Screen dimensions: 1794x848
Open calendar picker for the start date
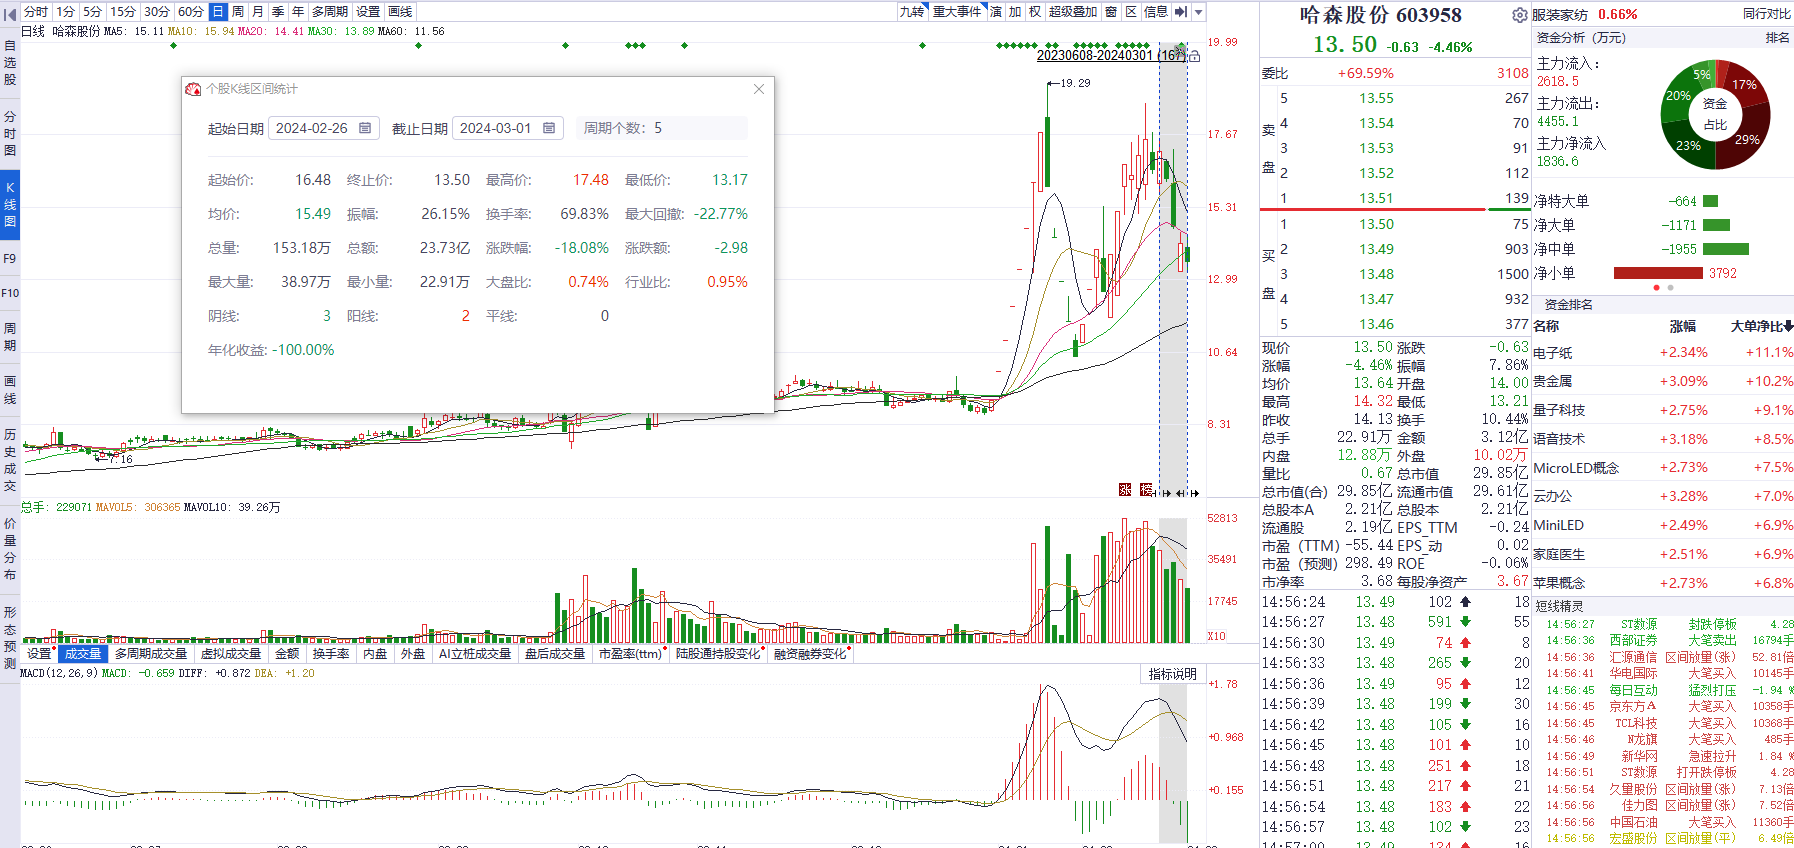[x=365, y=128]
